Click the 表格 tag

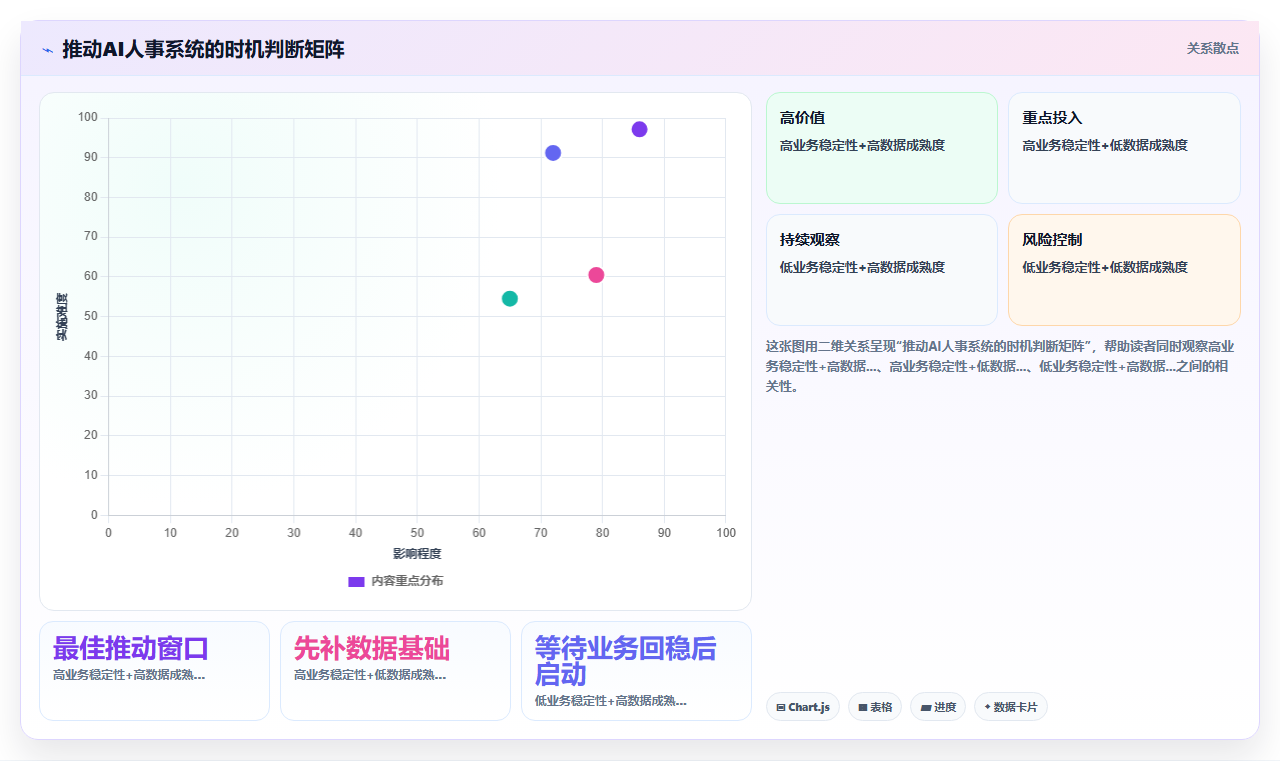pos(875,707)
